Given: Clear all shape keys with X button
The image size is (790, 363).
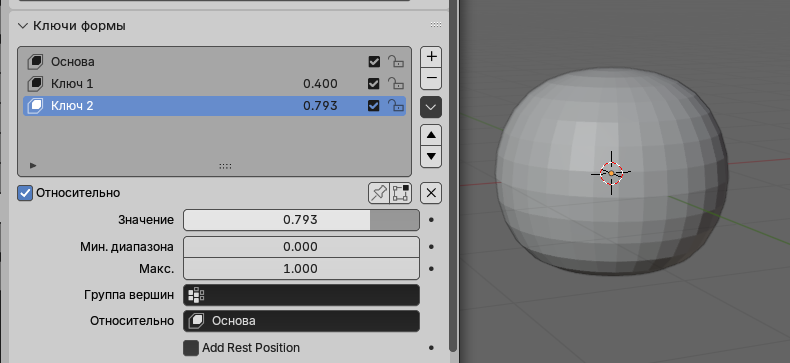Looking at the screenshot, I should [x=431, y=193].
